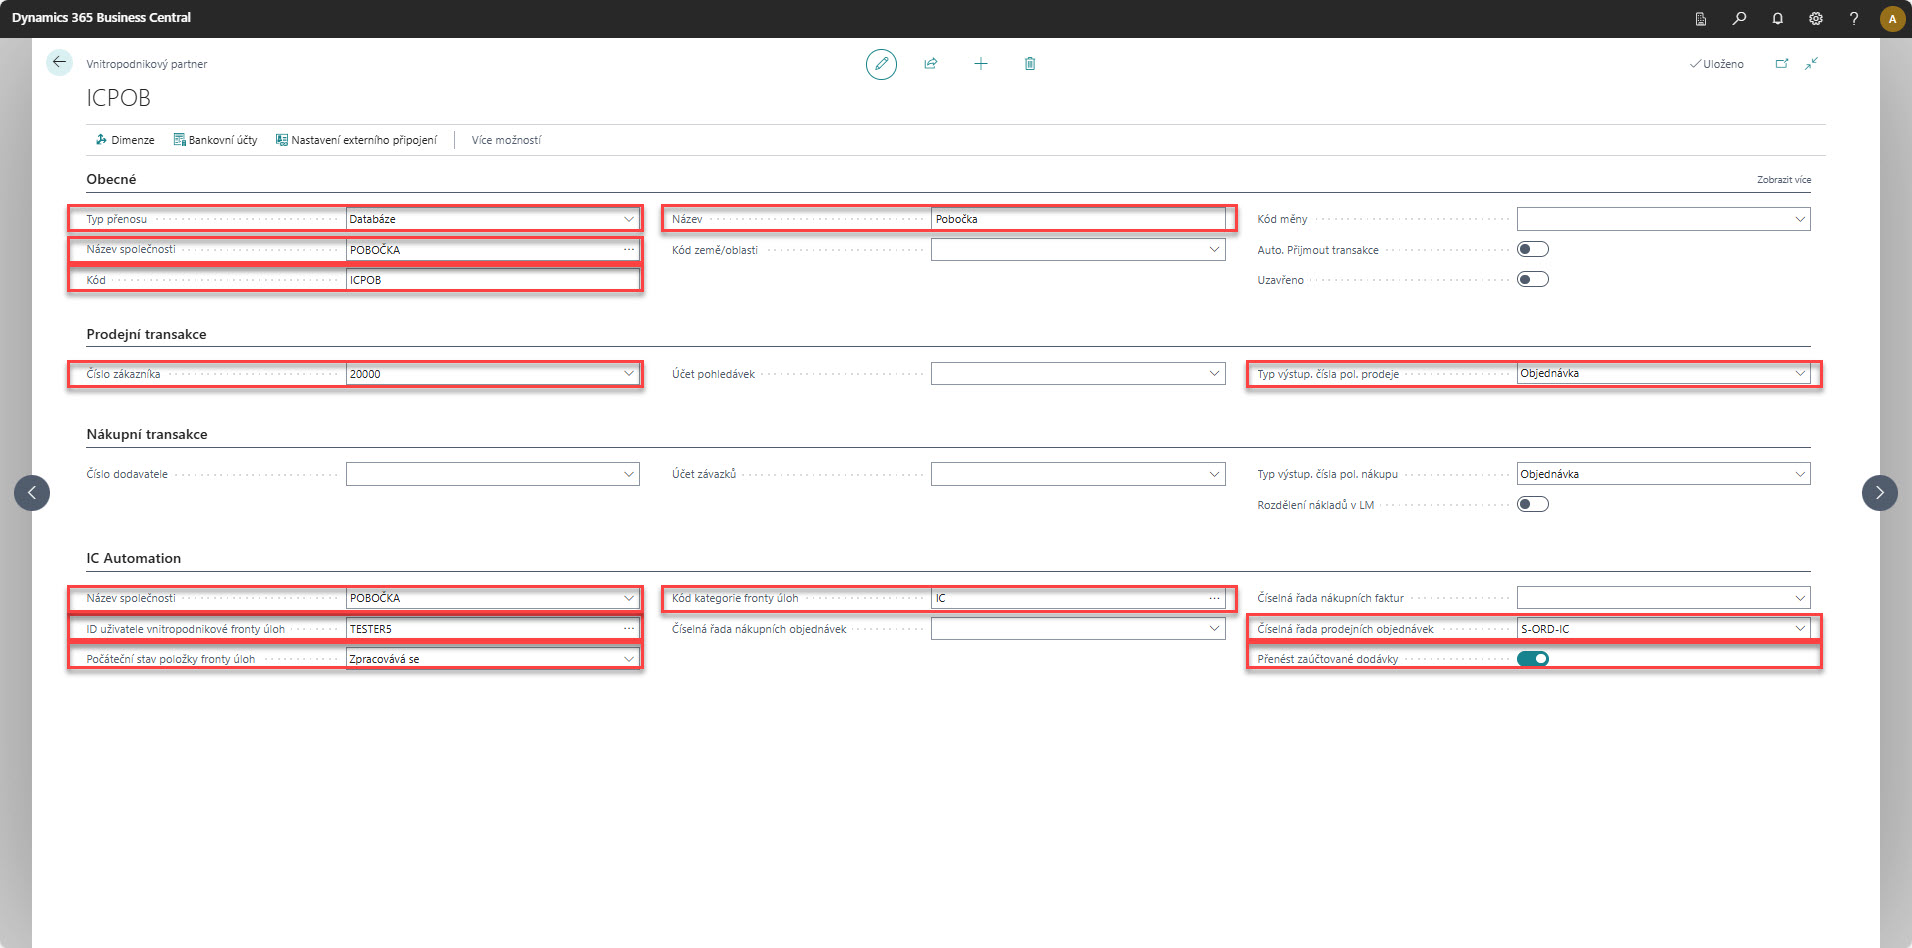
Task: Click the edit pencil icon
Action: coord(881,64)
